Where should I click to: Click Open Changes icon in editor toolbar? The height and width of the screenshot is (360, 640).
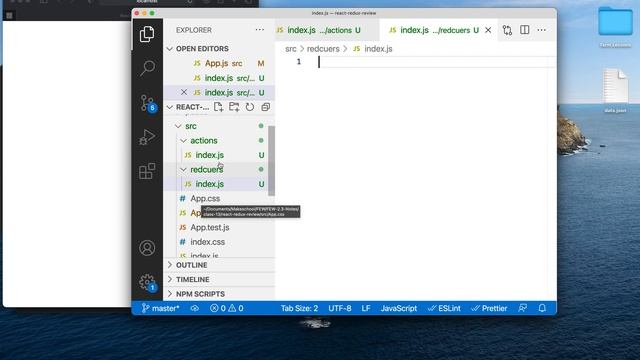tap(507, 30)
